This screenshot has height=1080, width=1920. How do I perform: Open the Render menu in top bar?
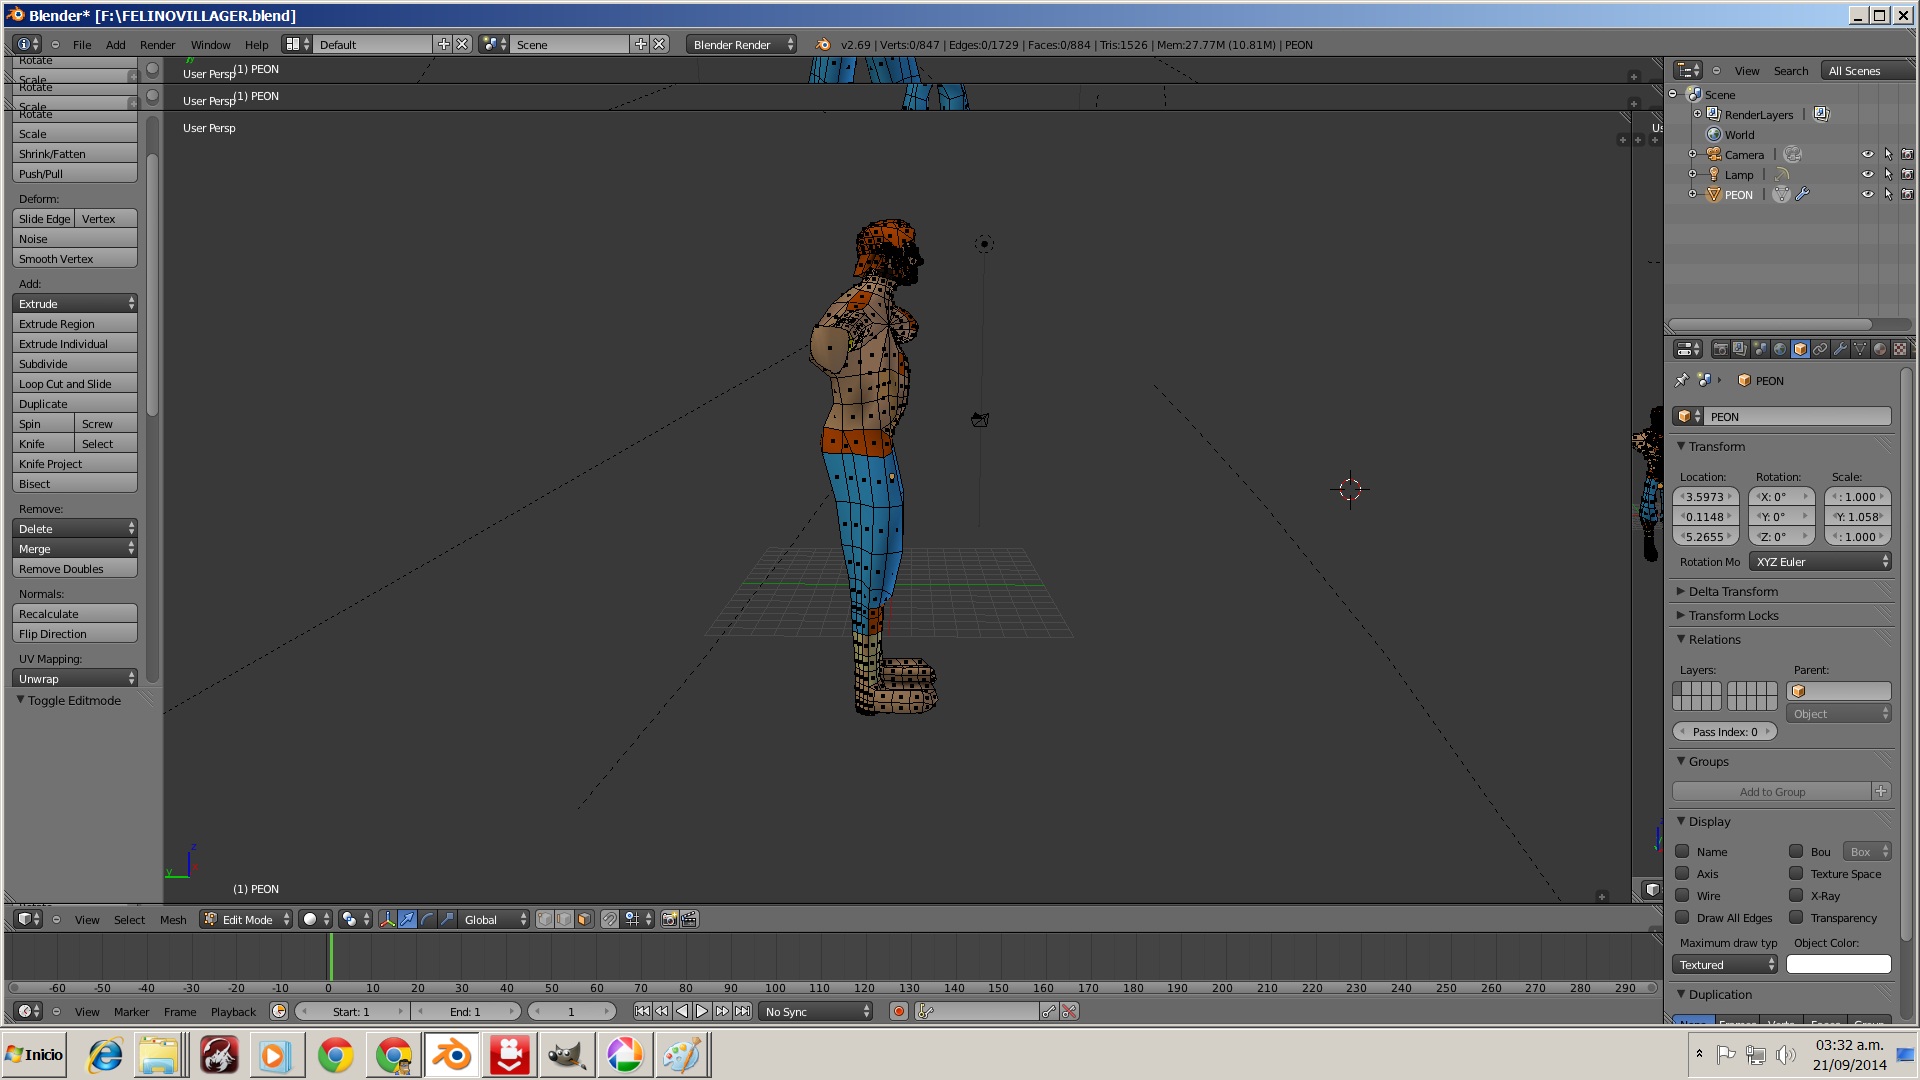pyautogui.click(x=157, y=45)
